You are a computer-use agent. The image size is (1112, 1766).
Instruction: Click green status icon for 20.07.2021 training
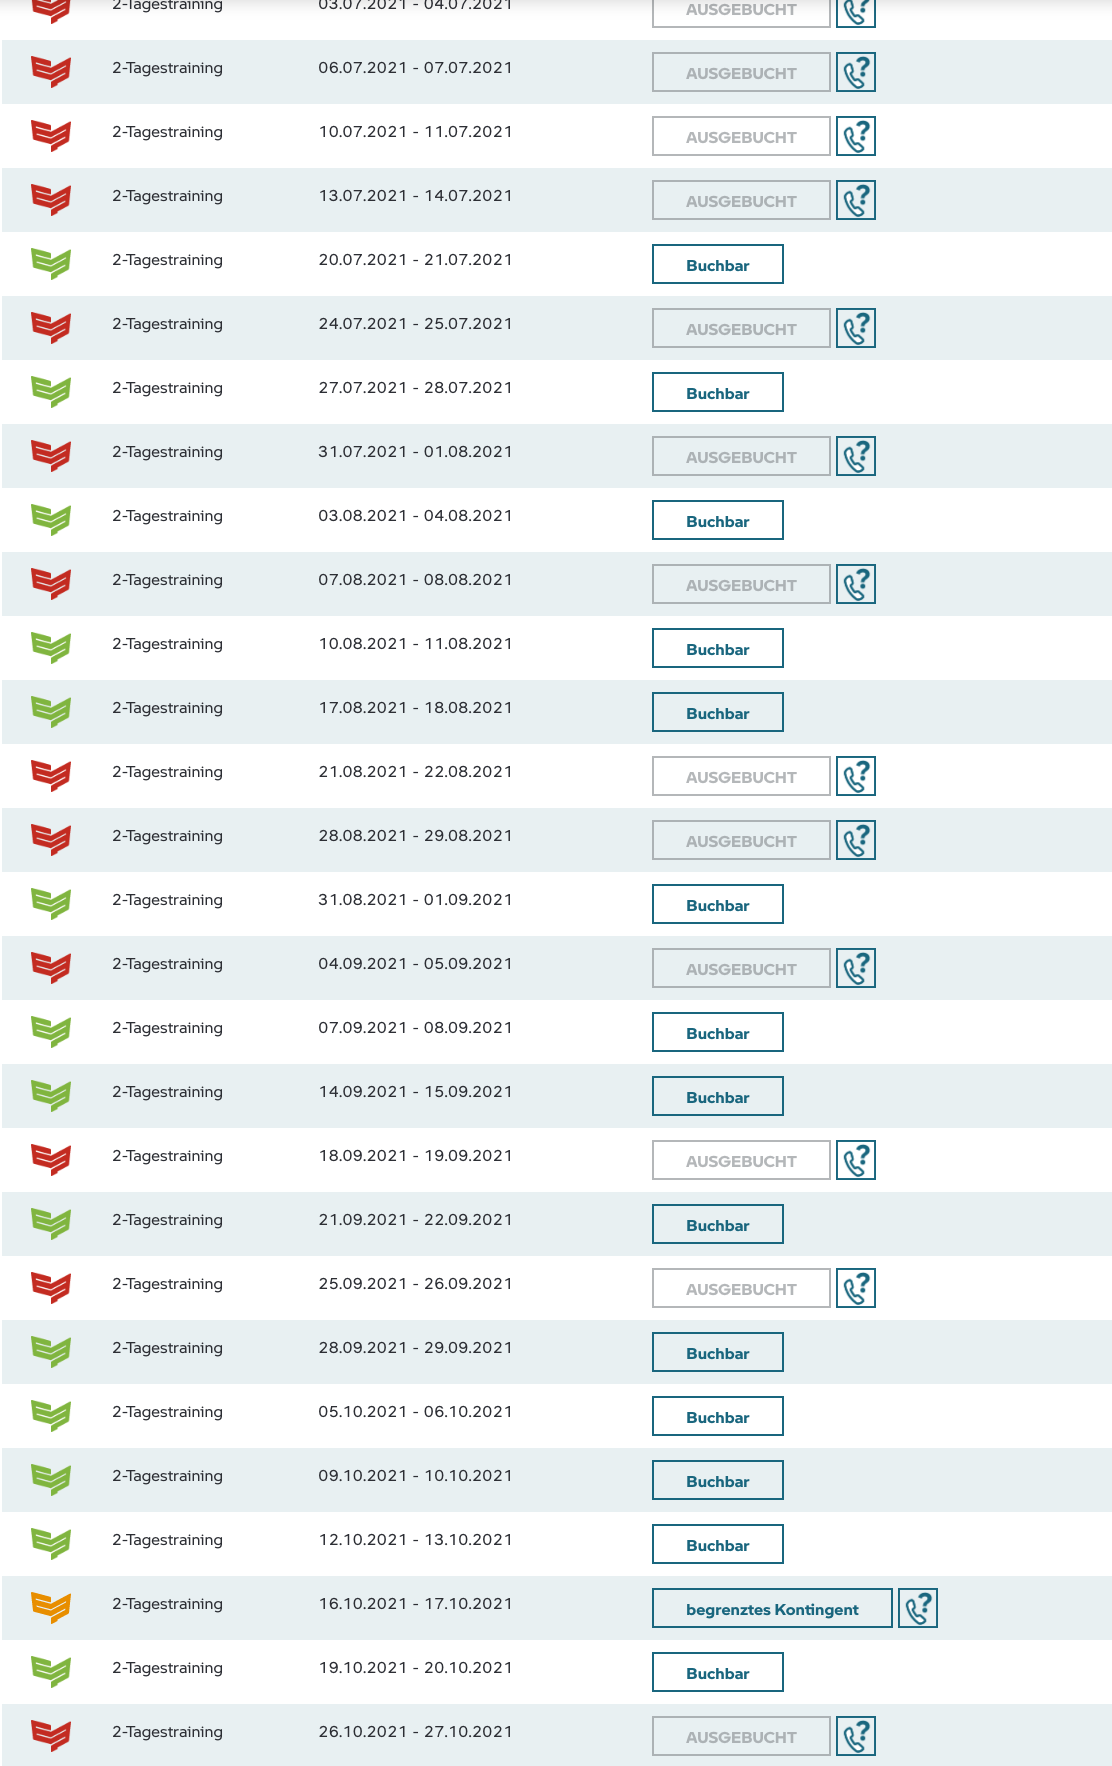tap(51, 262)
